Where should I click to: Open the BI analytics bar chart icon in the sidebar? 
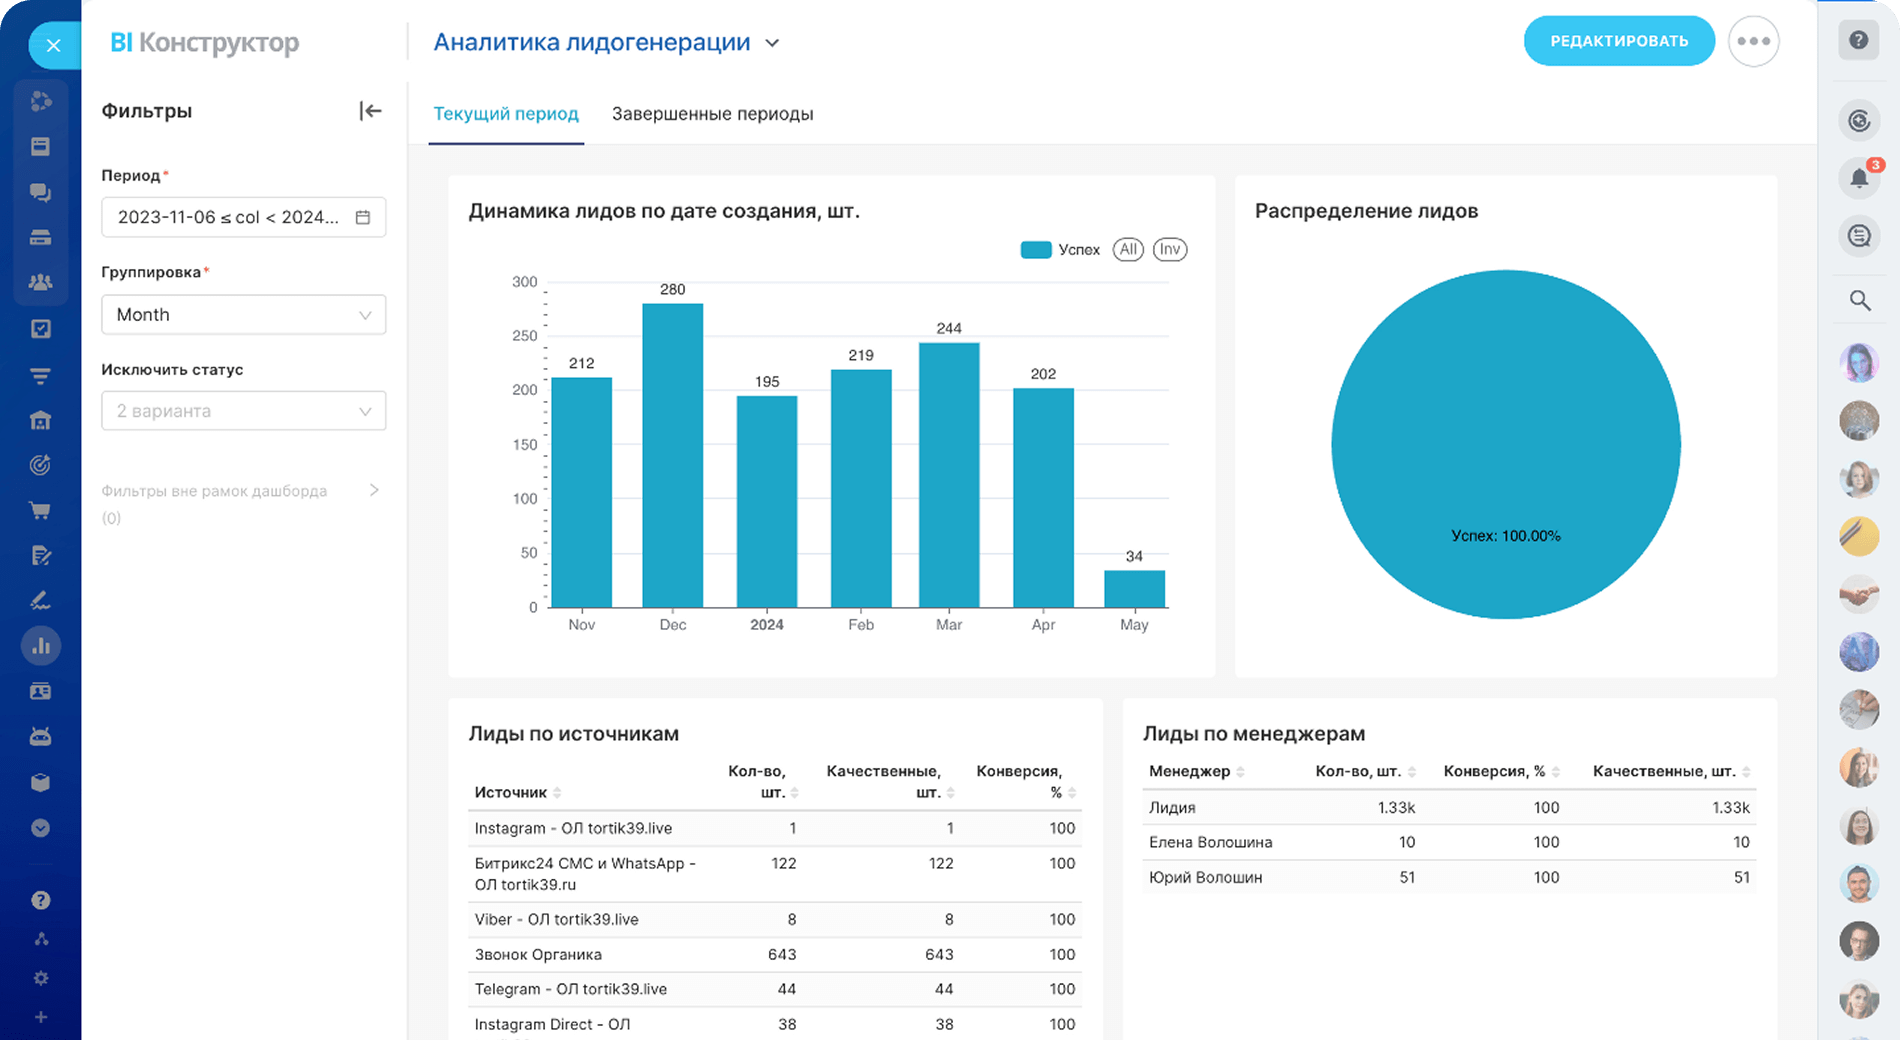(x=41, y=646)
